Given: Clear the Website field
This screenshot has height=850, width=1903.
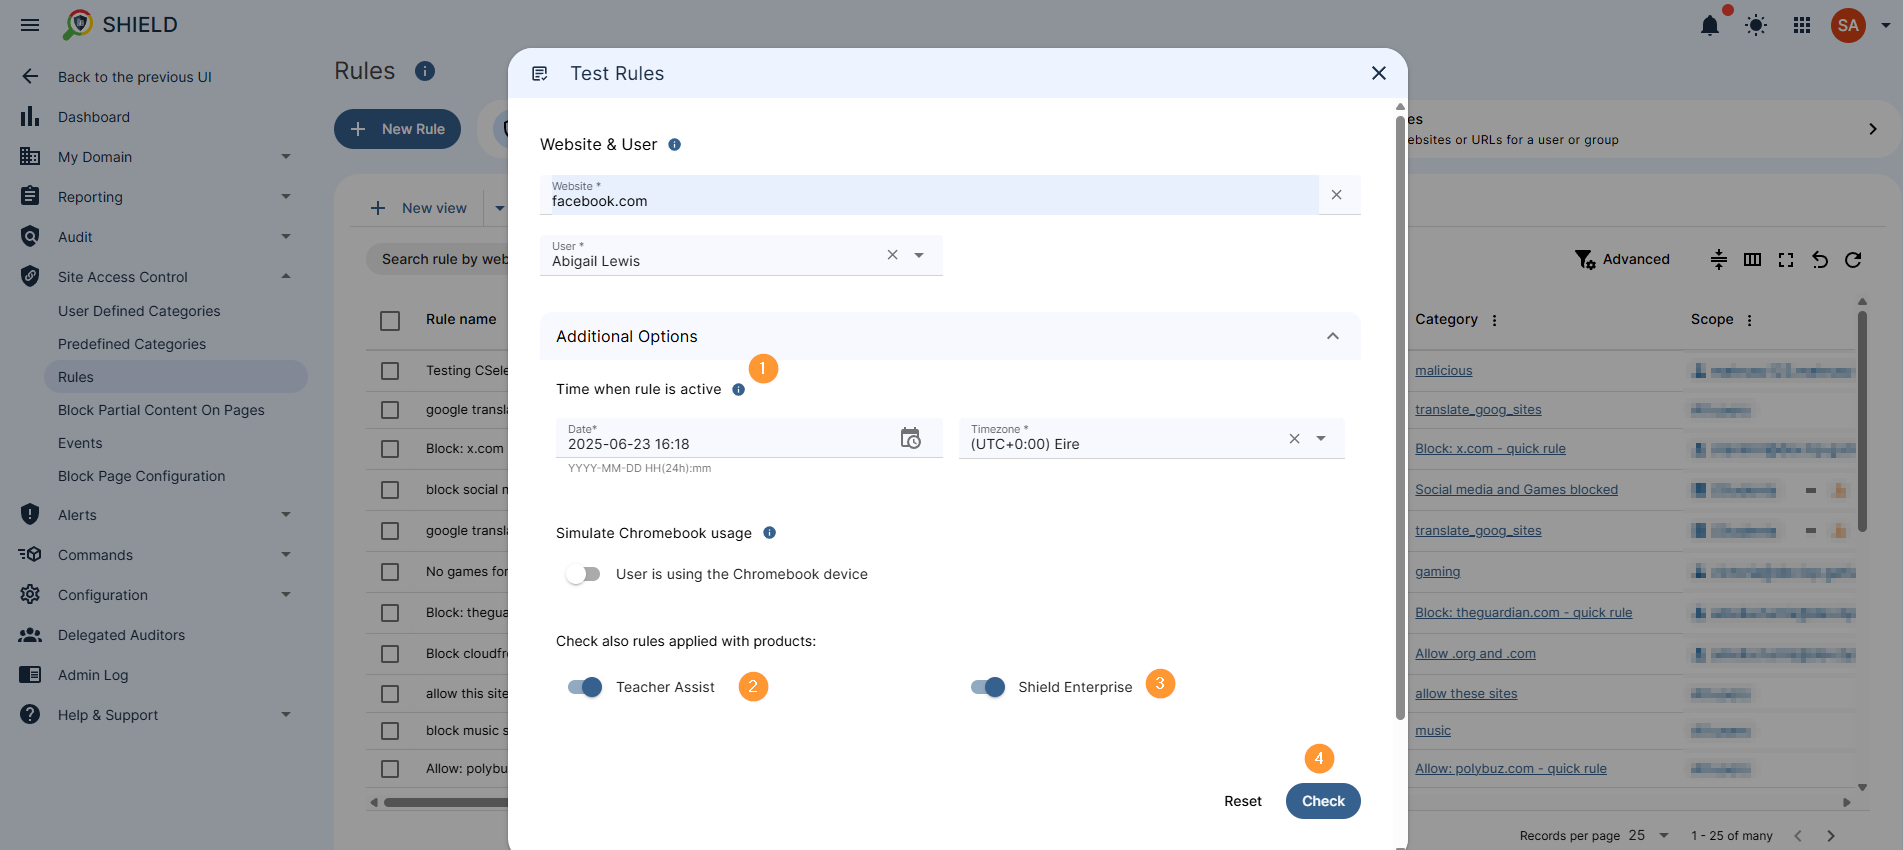Looking at the screenshot, I should (1336, 195).
